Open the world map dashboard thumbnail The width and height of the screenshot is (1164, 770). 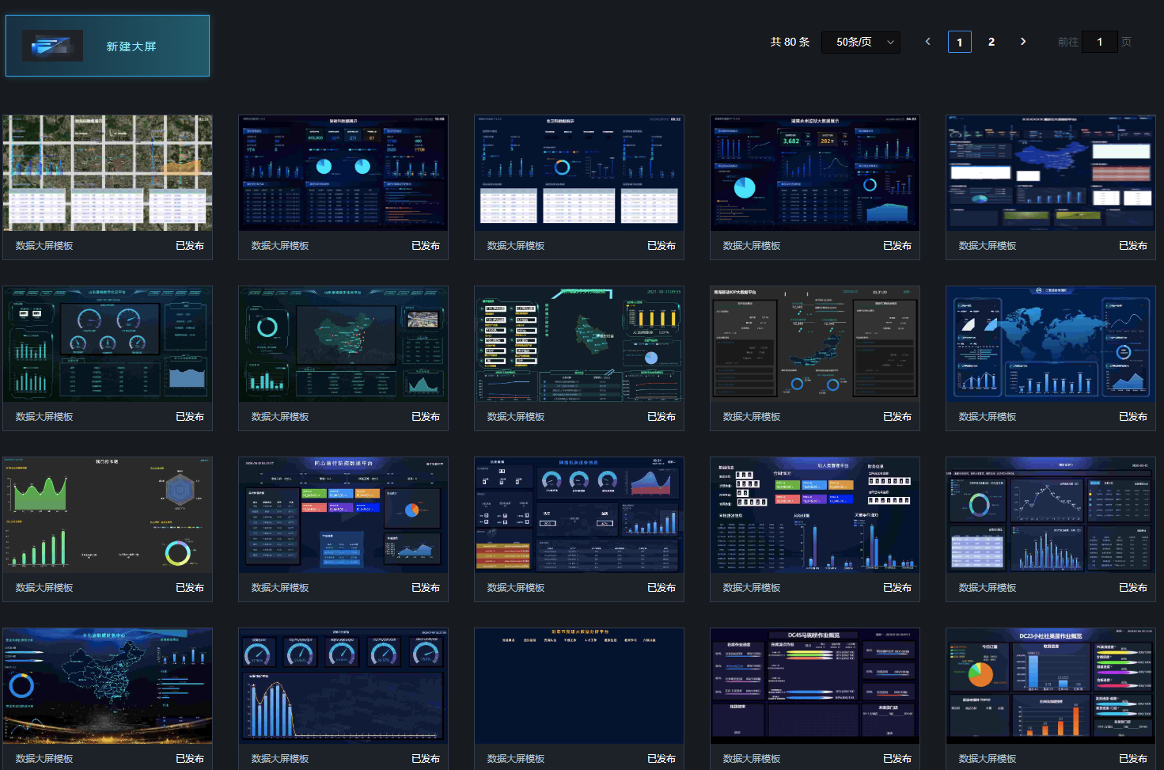1050,344
